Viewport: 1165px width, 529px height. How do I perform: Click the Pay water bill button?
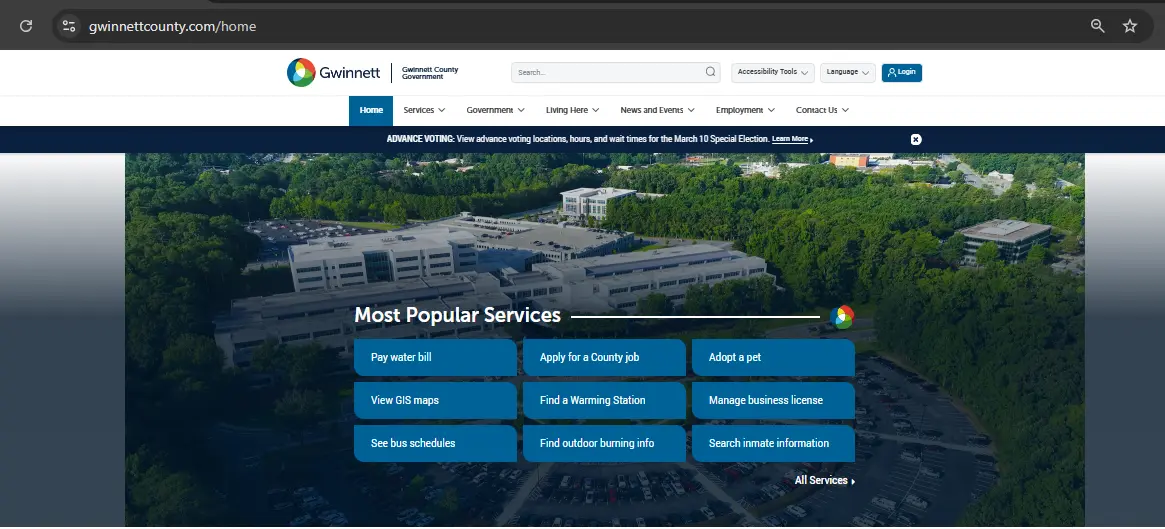[x=435, y=357]
